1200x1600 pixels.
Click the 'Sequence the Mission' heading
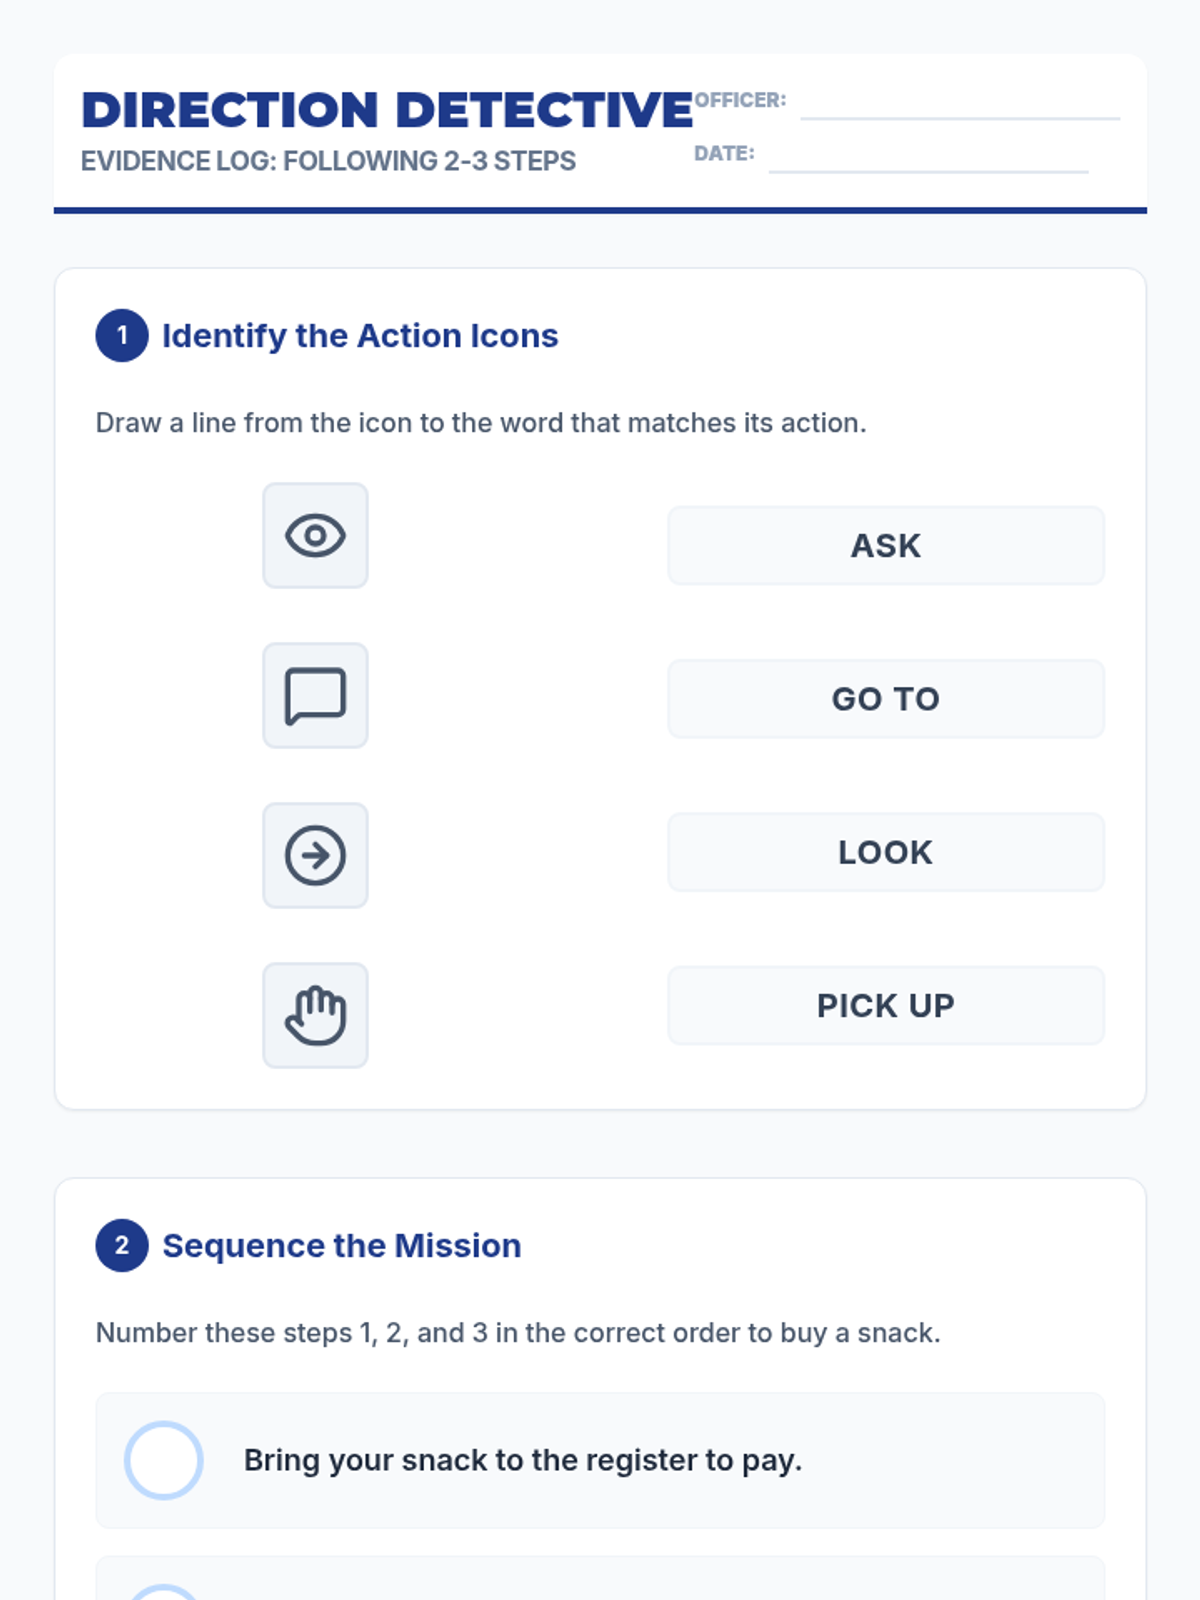click(x=342, y=1246)
